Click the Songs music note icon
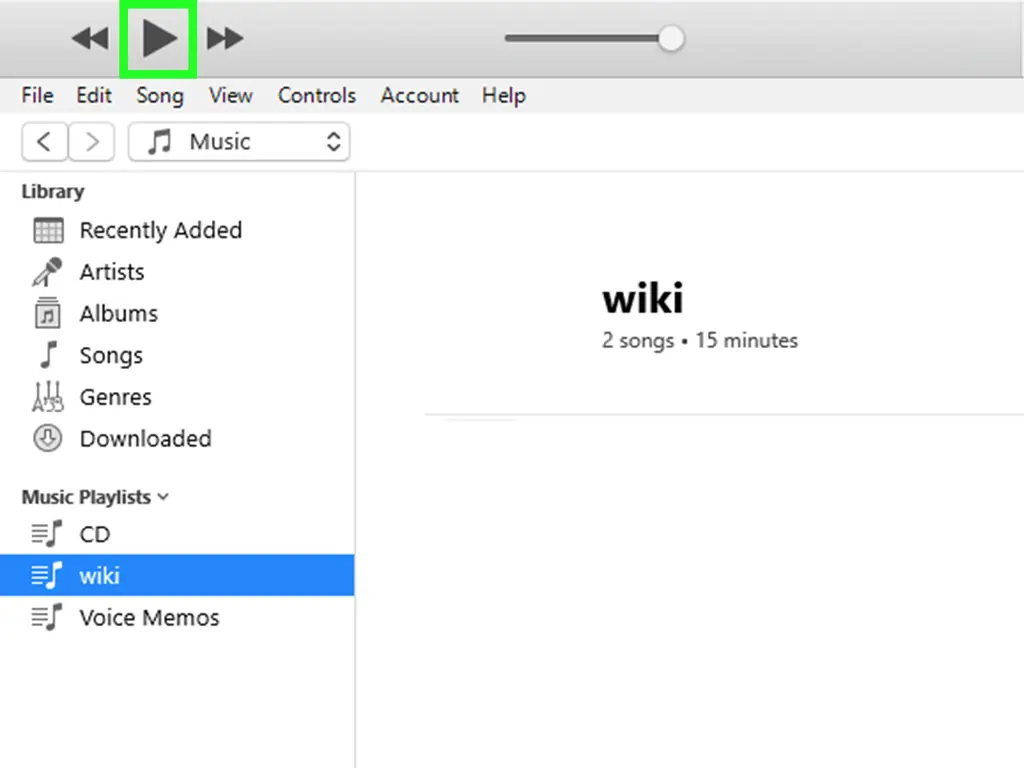The height and width of the screenshot is (768, 1024). pos(47,355)
